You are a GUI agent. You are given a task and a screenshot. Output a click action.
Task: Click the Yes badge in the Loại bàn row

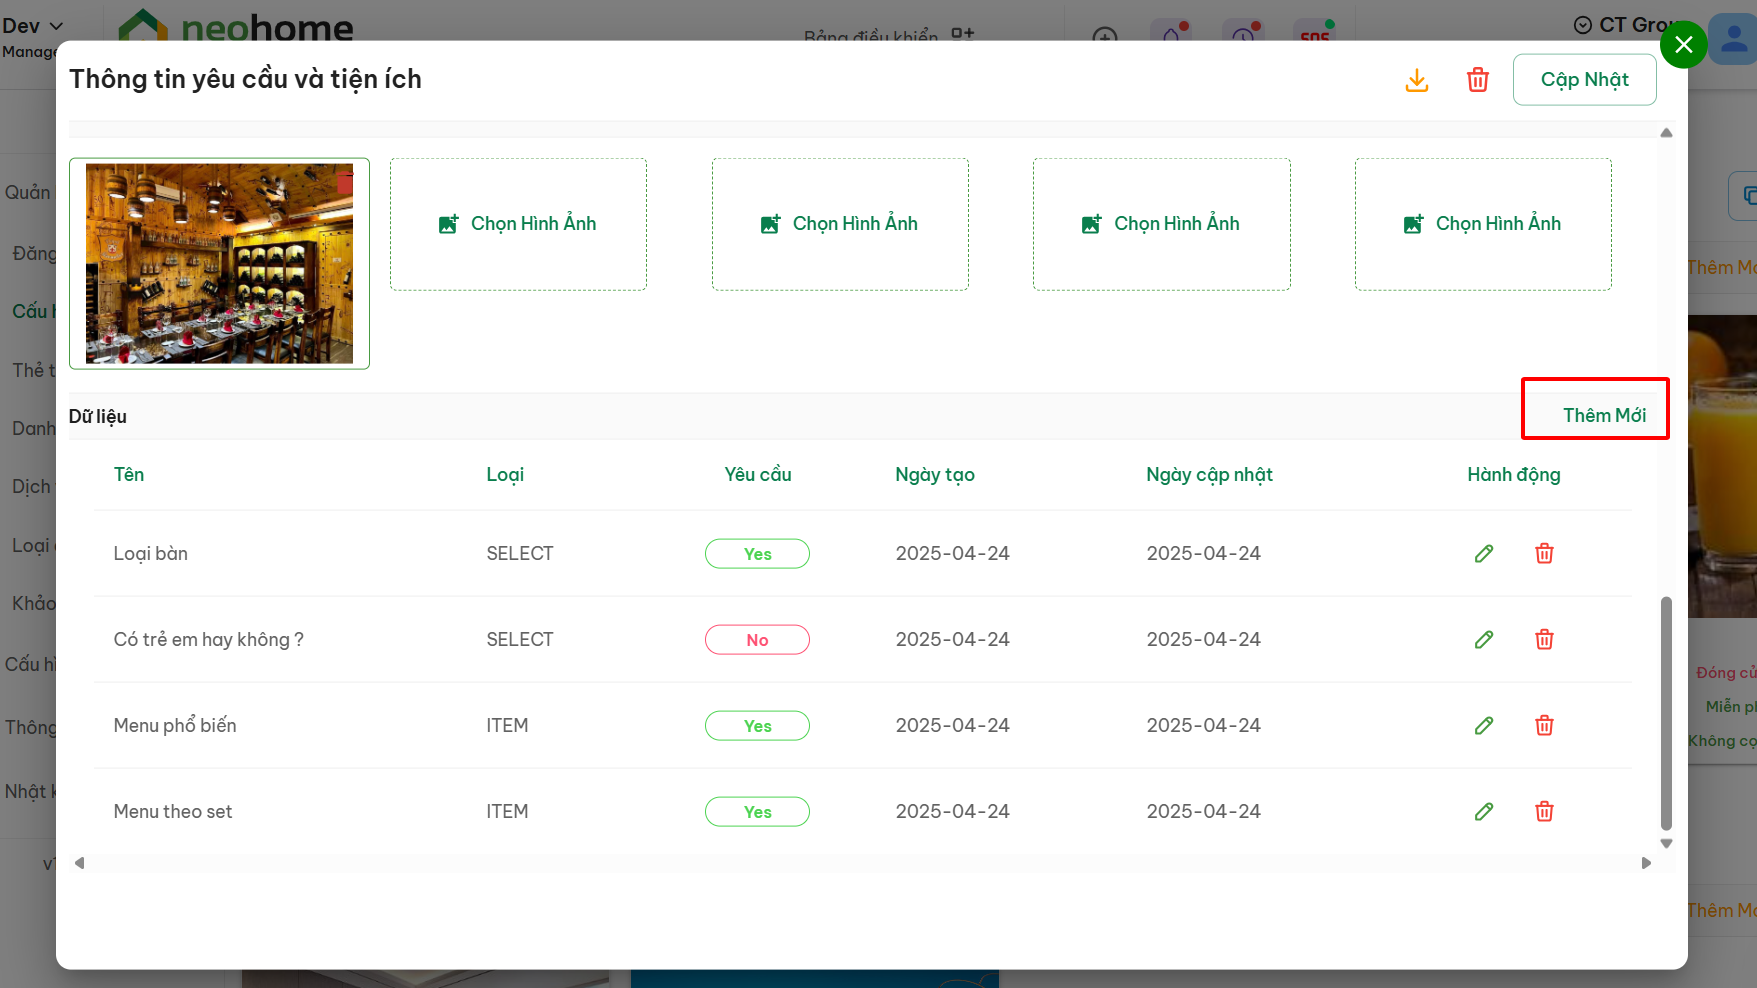tap(757, 554)
